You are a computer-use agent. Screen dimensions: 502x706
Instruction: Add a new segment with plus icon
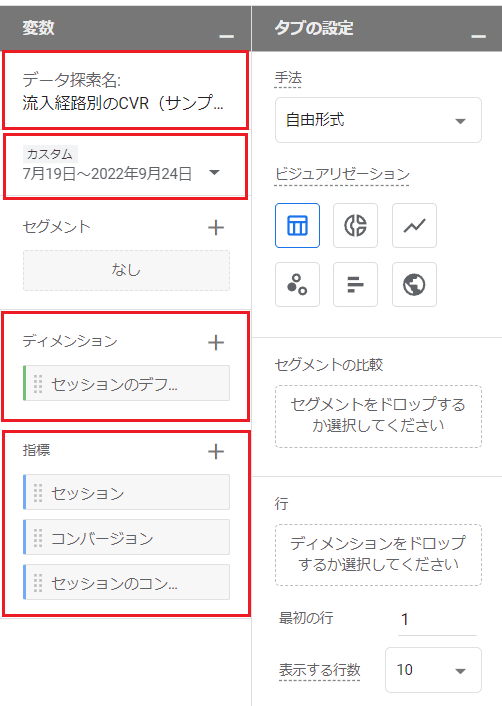click(216, 227)
